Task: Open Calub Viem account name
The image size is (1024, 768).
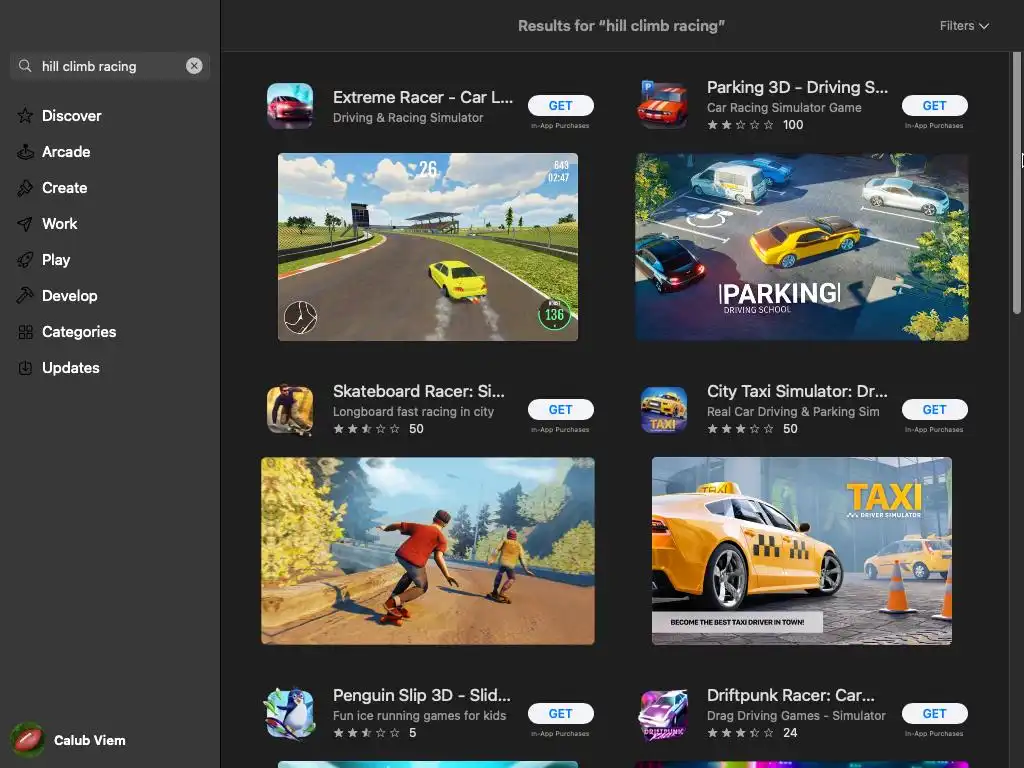Action: point(89,741)
